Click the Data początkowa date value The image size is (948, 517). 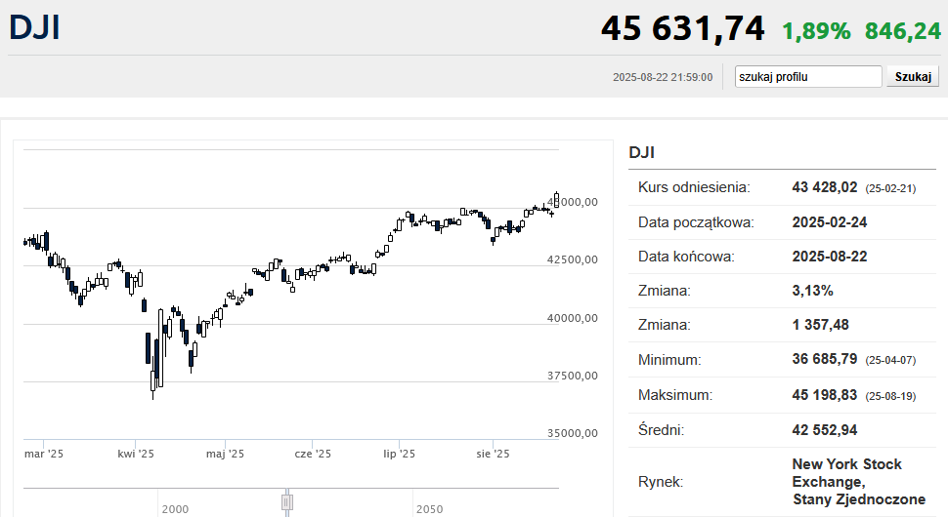pos(829,222)
